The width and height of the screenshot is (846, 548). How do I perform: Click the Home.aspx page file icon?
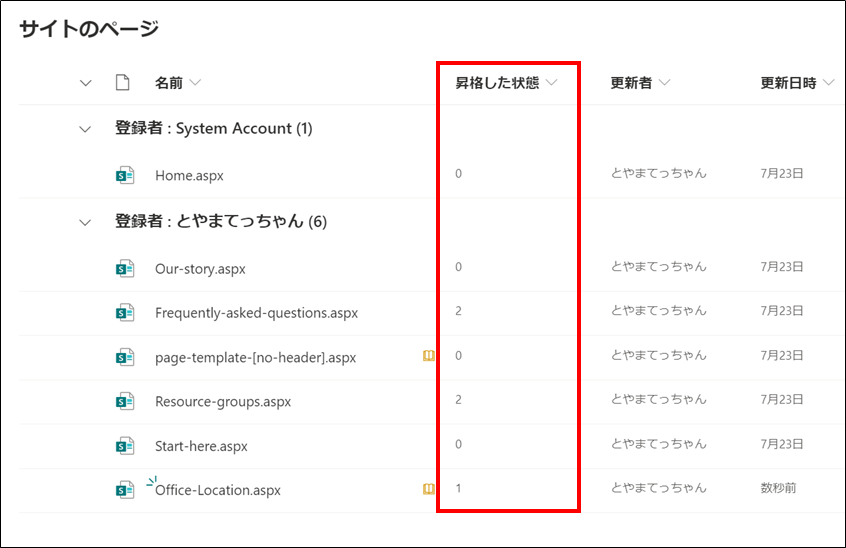[x=125, y=175]
